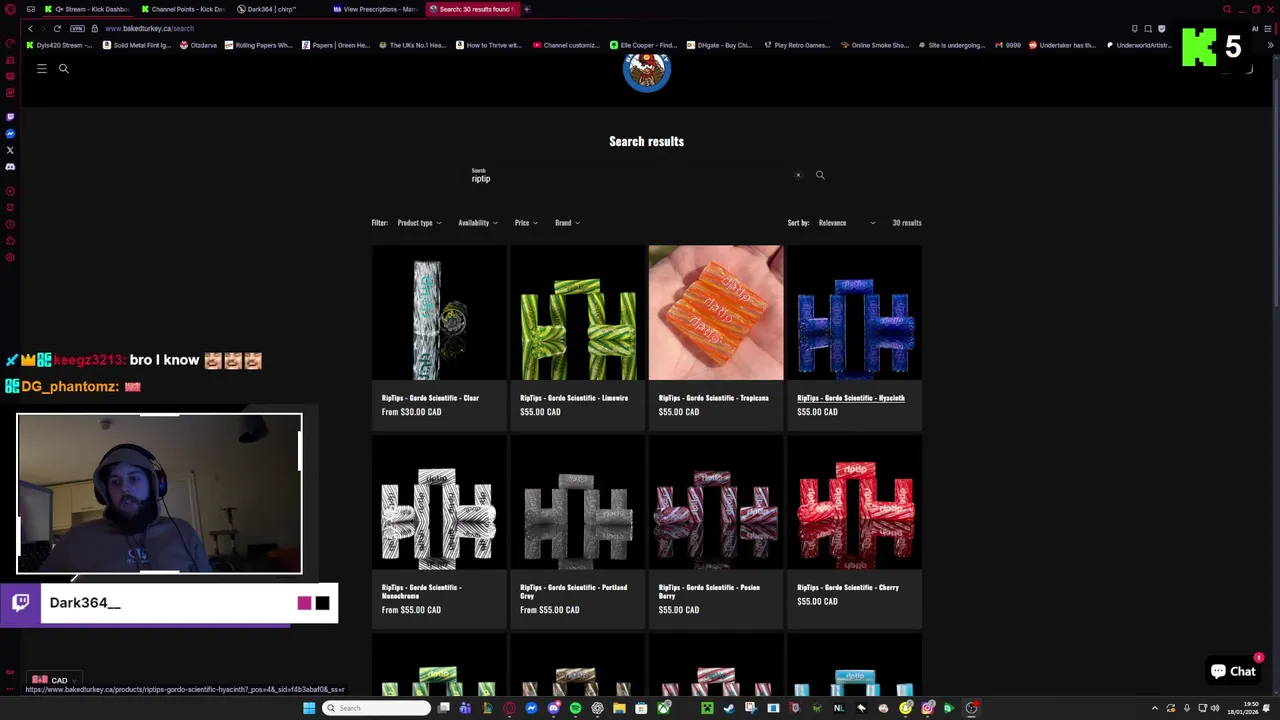Open How to Thrive bookmark

(x=489, y=45)
